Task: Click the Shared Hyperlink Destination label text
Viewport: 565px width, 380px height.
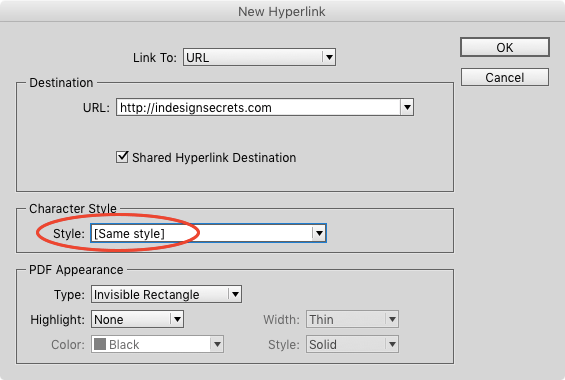Action: click(214, 158)
